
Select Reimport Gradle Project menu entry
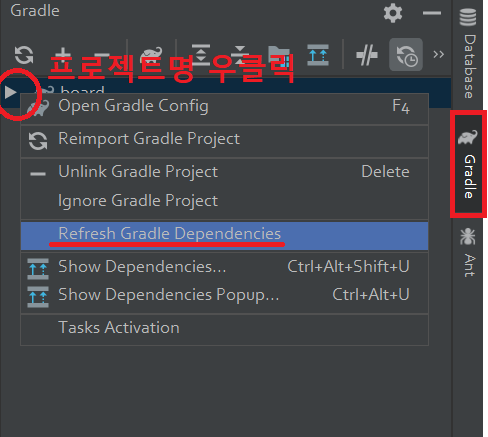pos(224,141)
